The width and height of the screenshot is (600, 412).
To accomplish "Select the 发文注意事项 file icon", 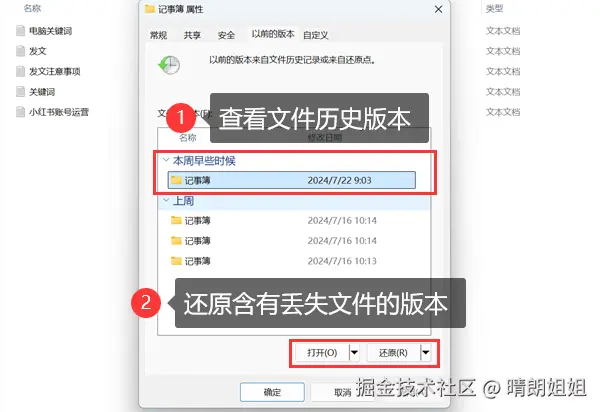I will 21,71.
